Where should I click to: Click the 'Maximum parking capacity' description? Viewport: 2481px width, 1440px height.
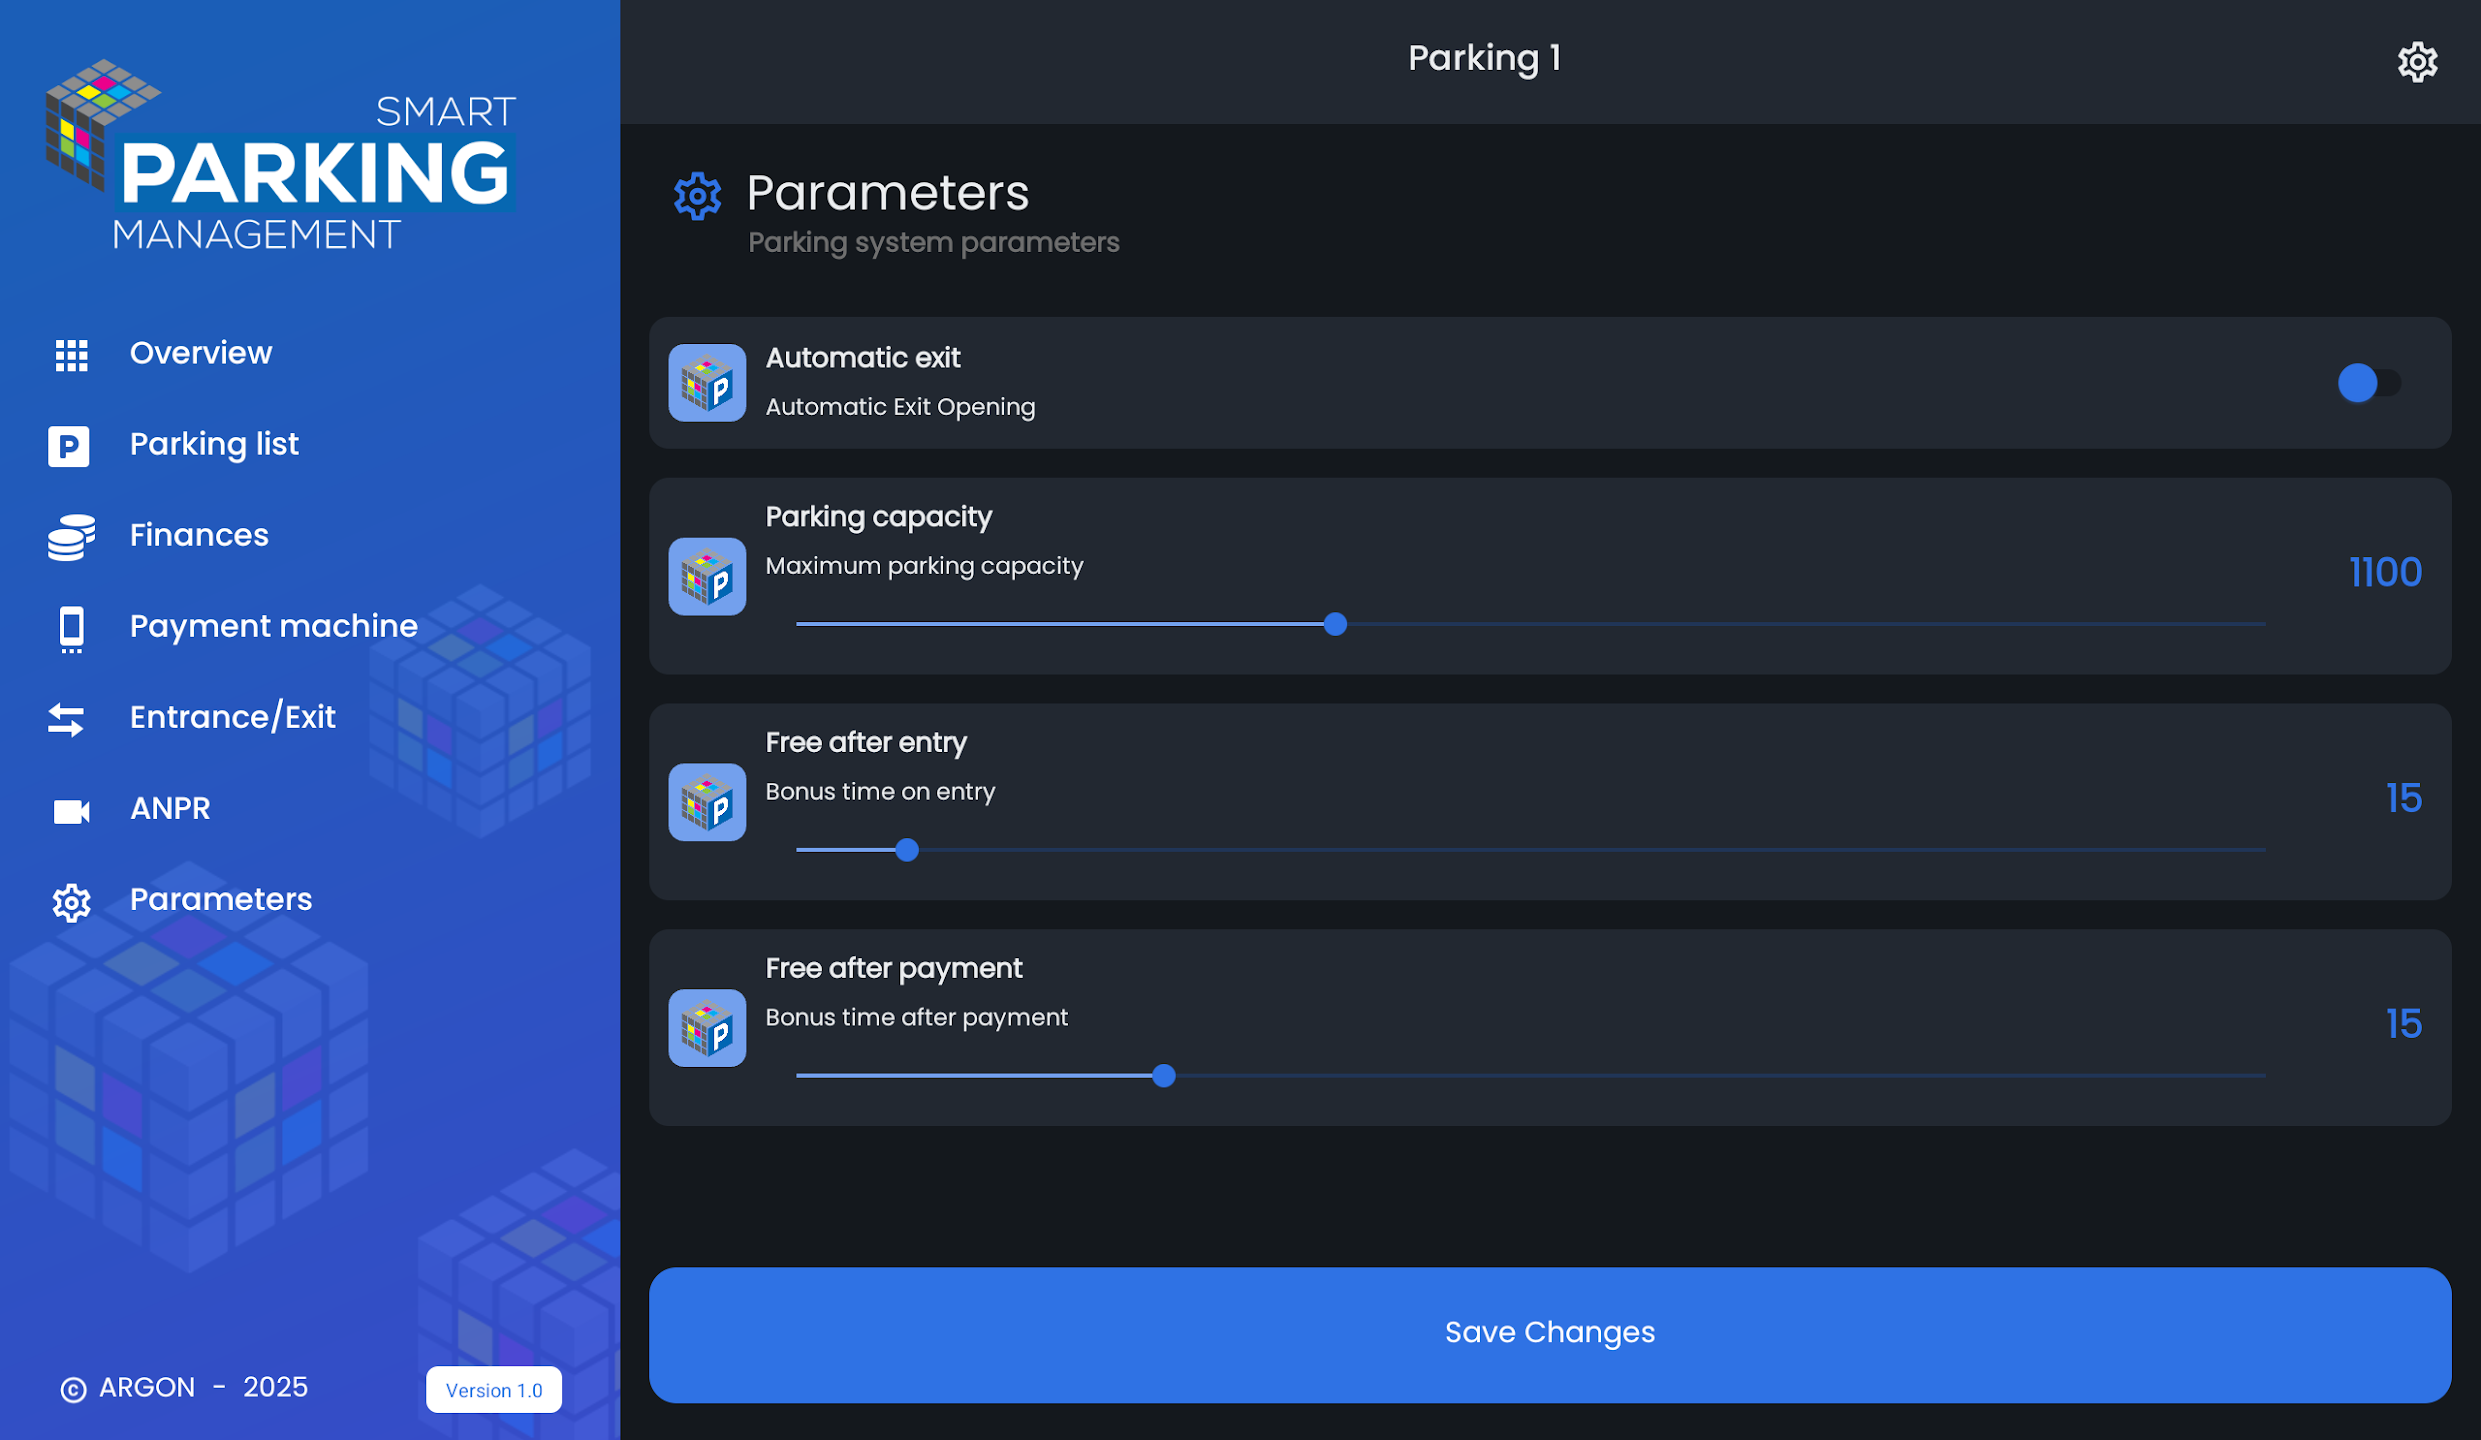point(924,567)
